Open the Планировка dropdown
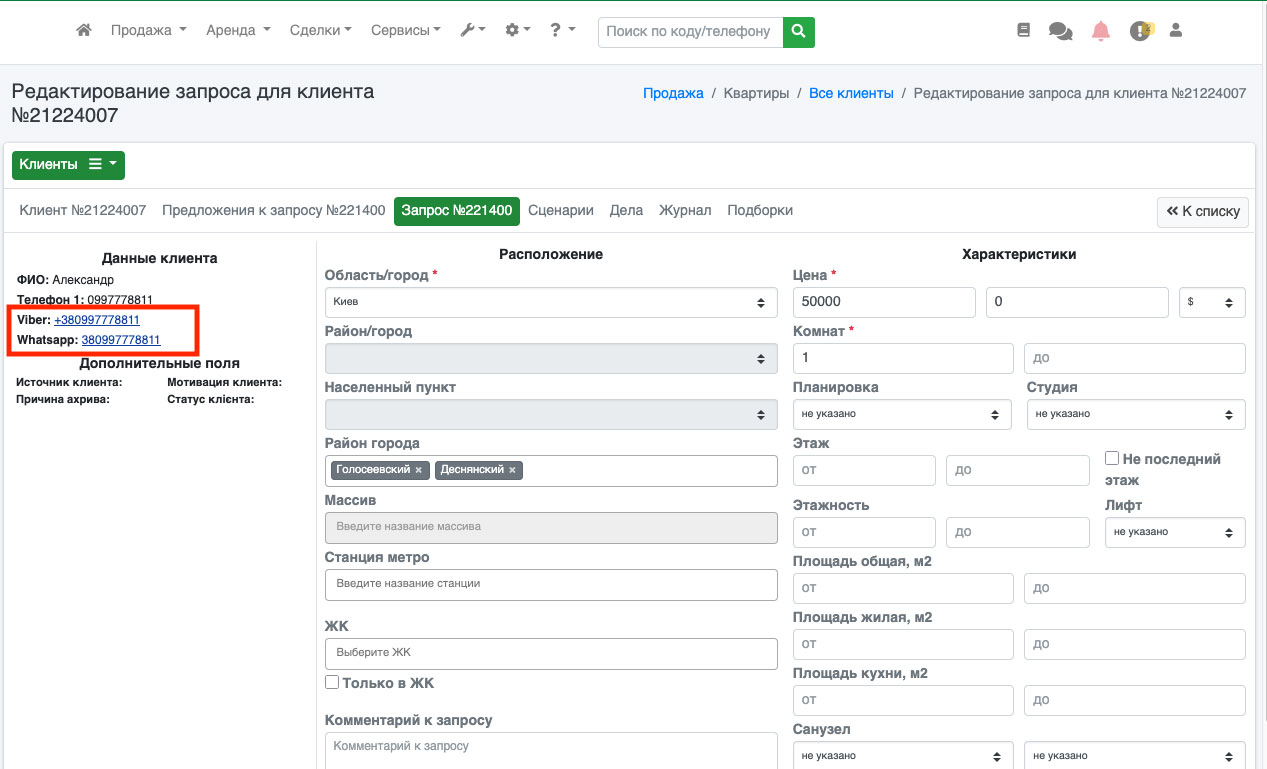Image resolution: width=1267 pixels, height=769 pixels. (903, 414)
